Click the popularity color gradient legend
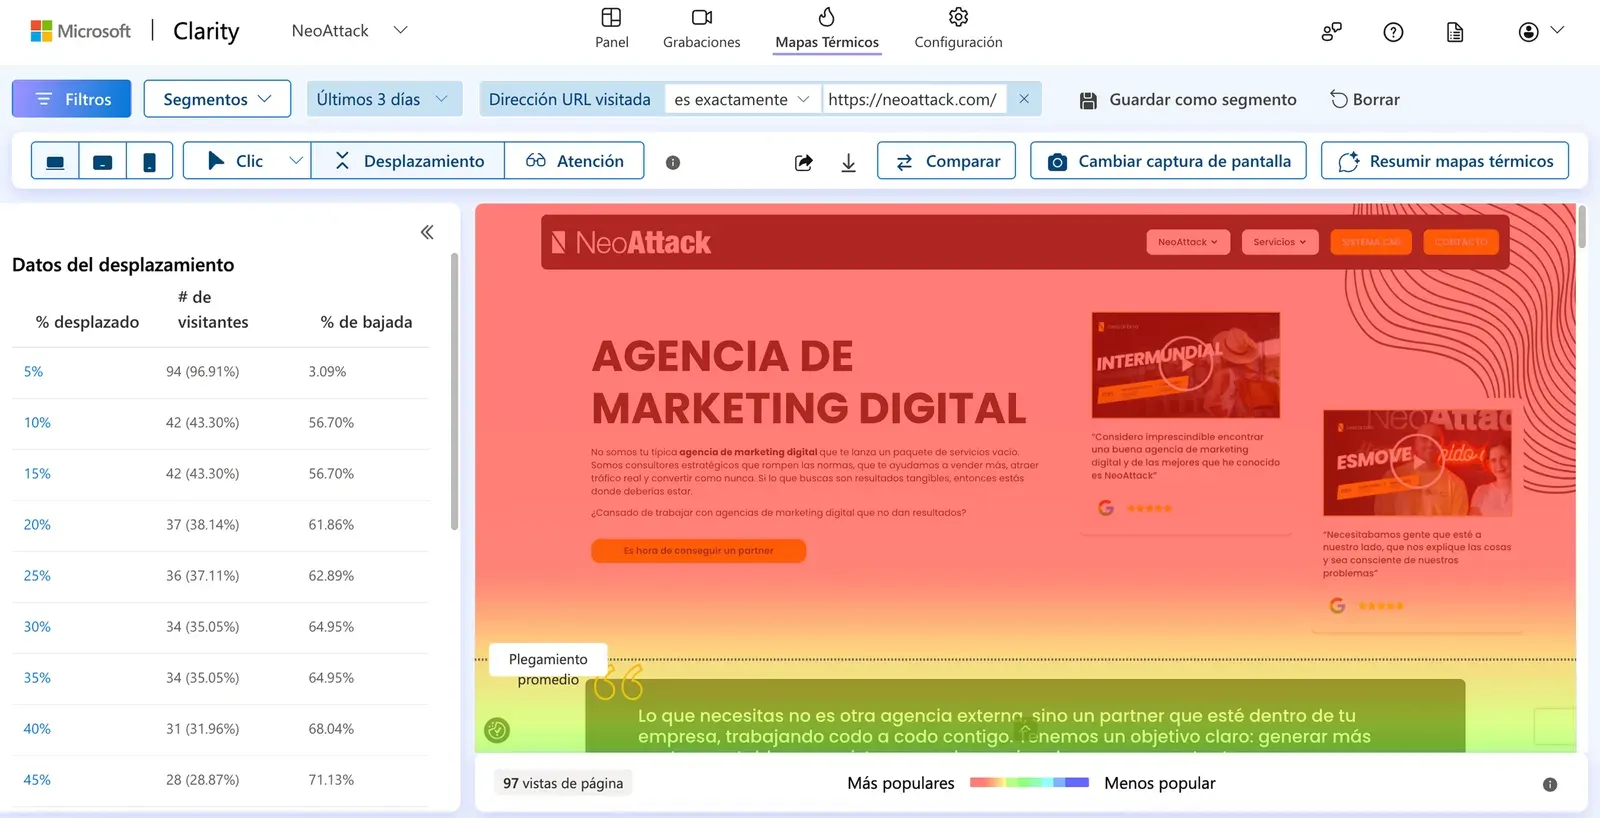1600x818 pixels. tap(1029, 783)
